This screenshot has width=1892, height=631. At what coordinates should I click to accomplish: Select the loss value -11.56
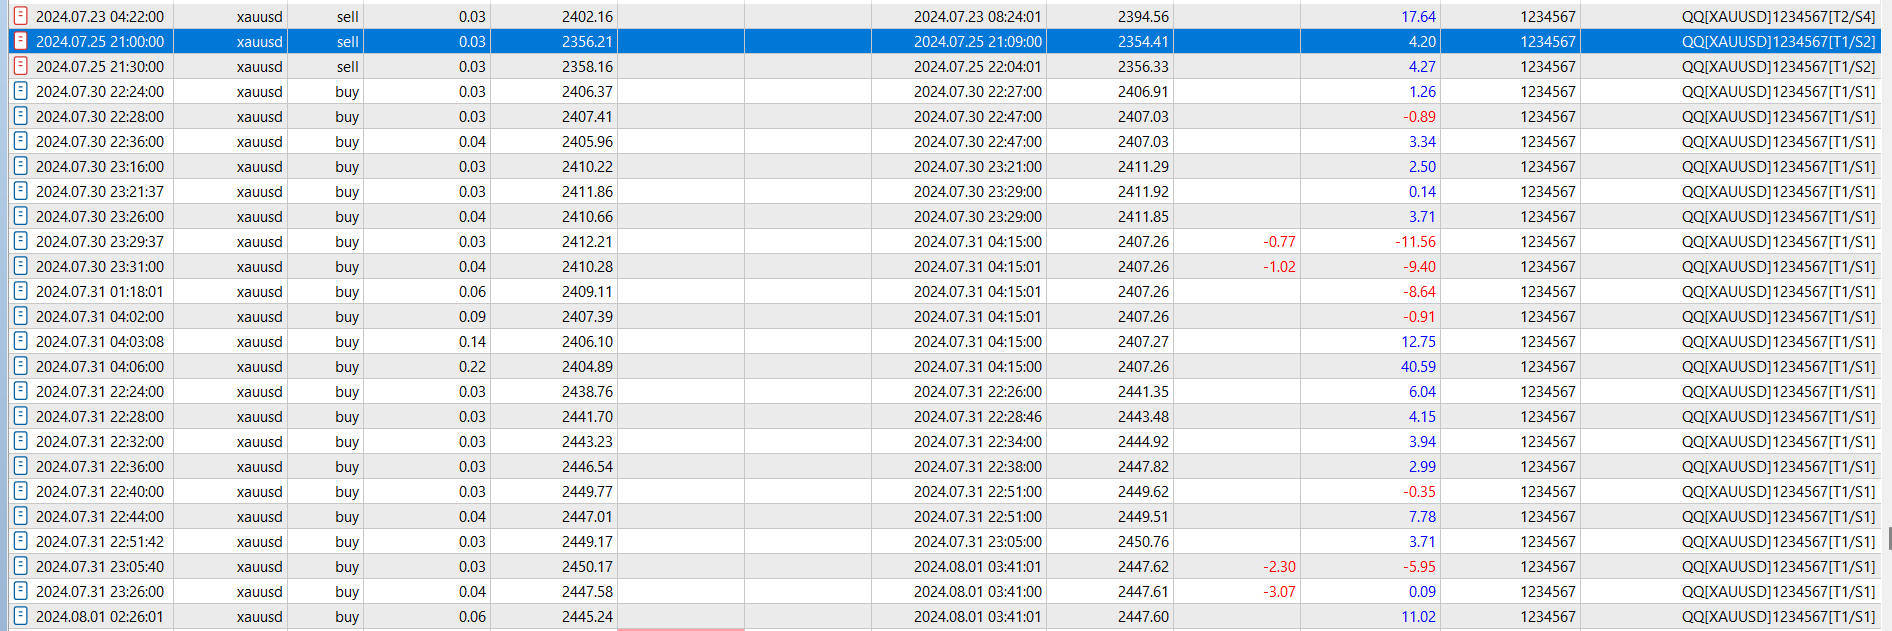[x=1415, y=242]
